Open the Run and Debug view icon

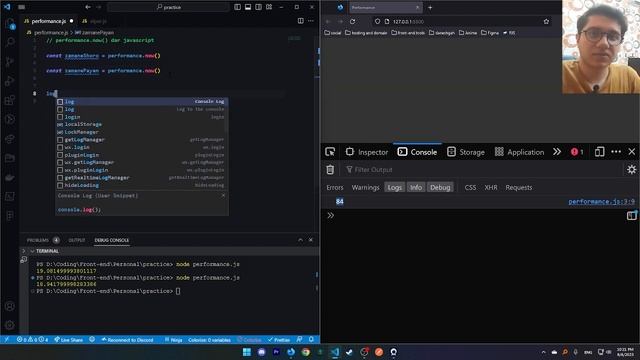[x=10, y=81]
